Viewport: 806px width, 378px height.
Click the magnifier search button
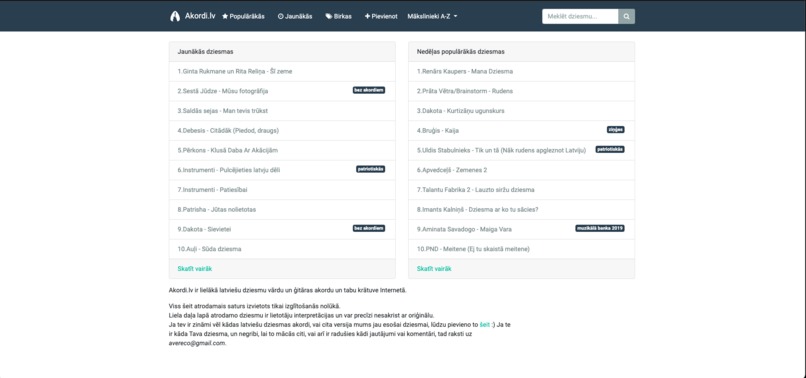coord(626,16)
